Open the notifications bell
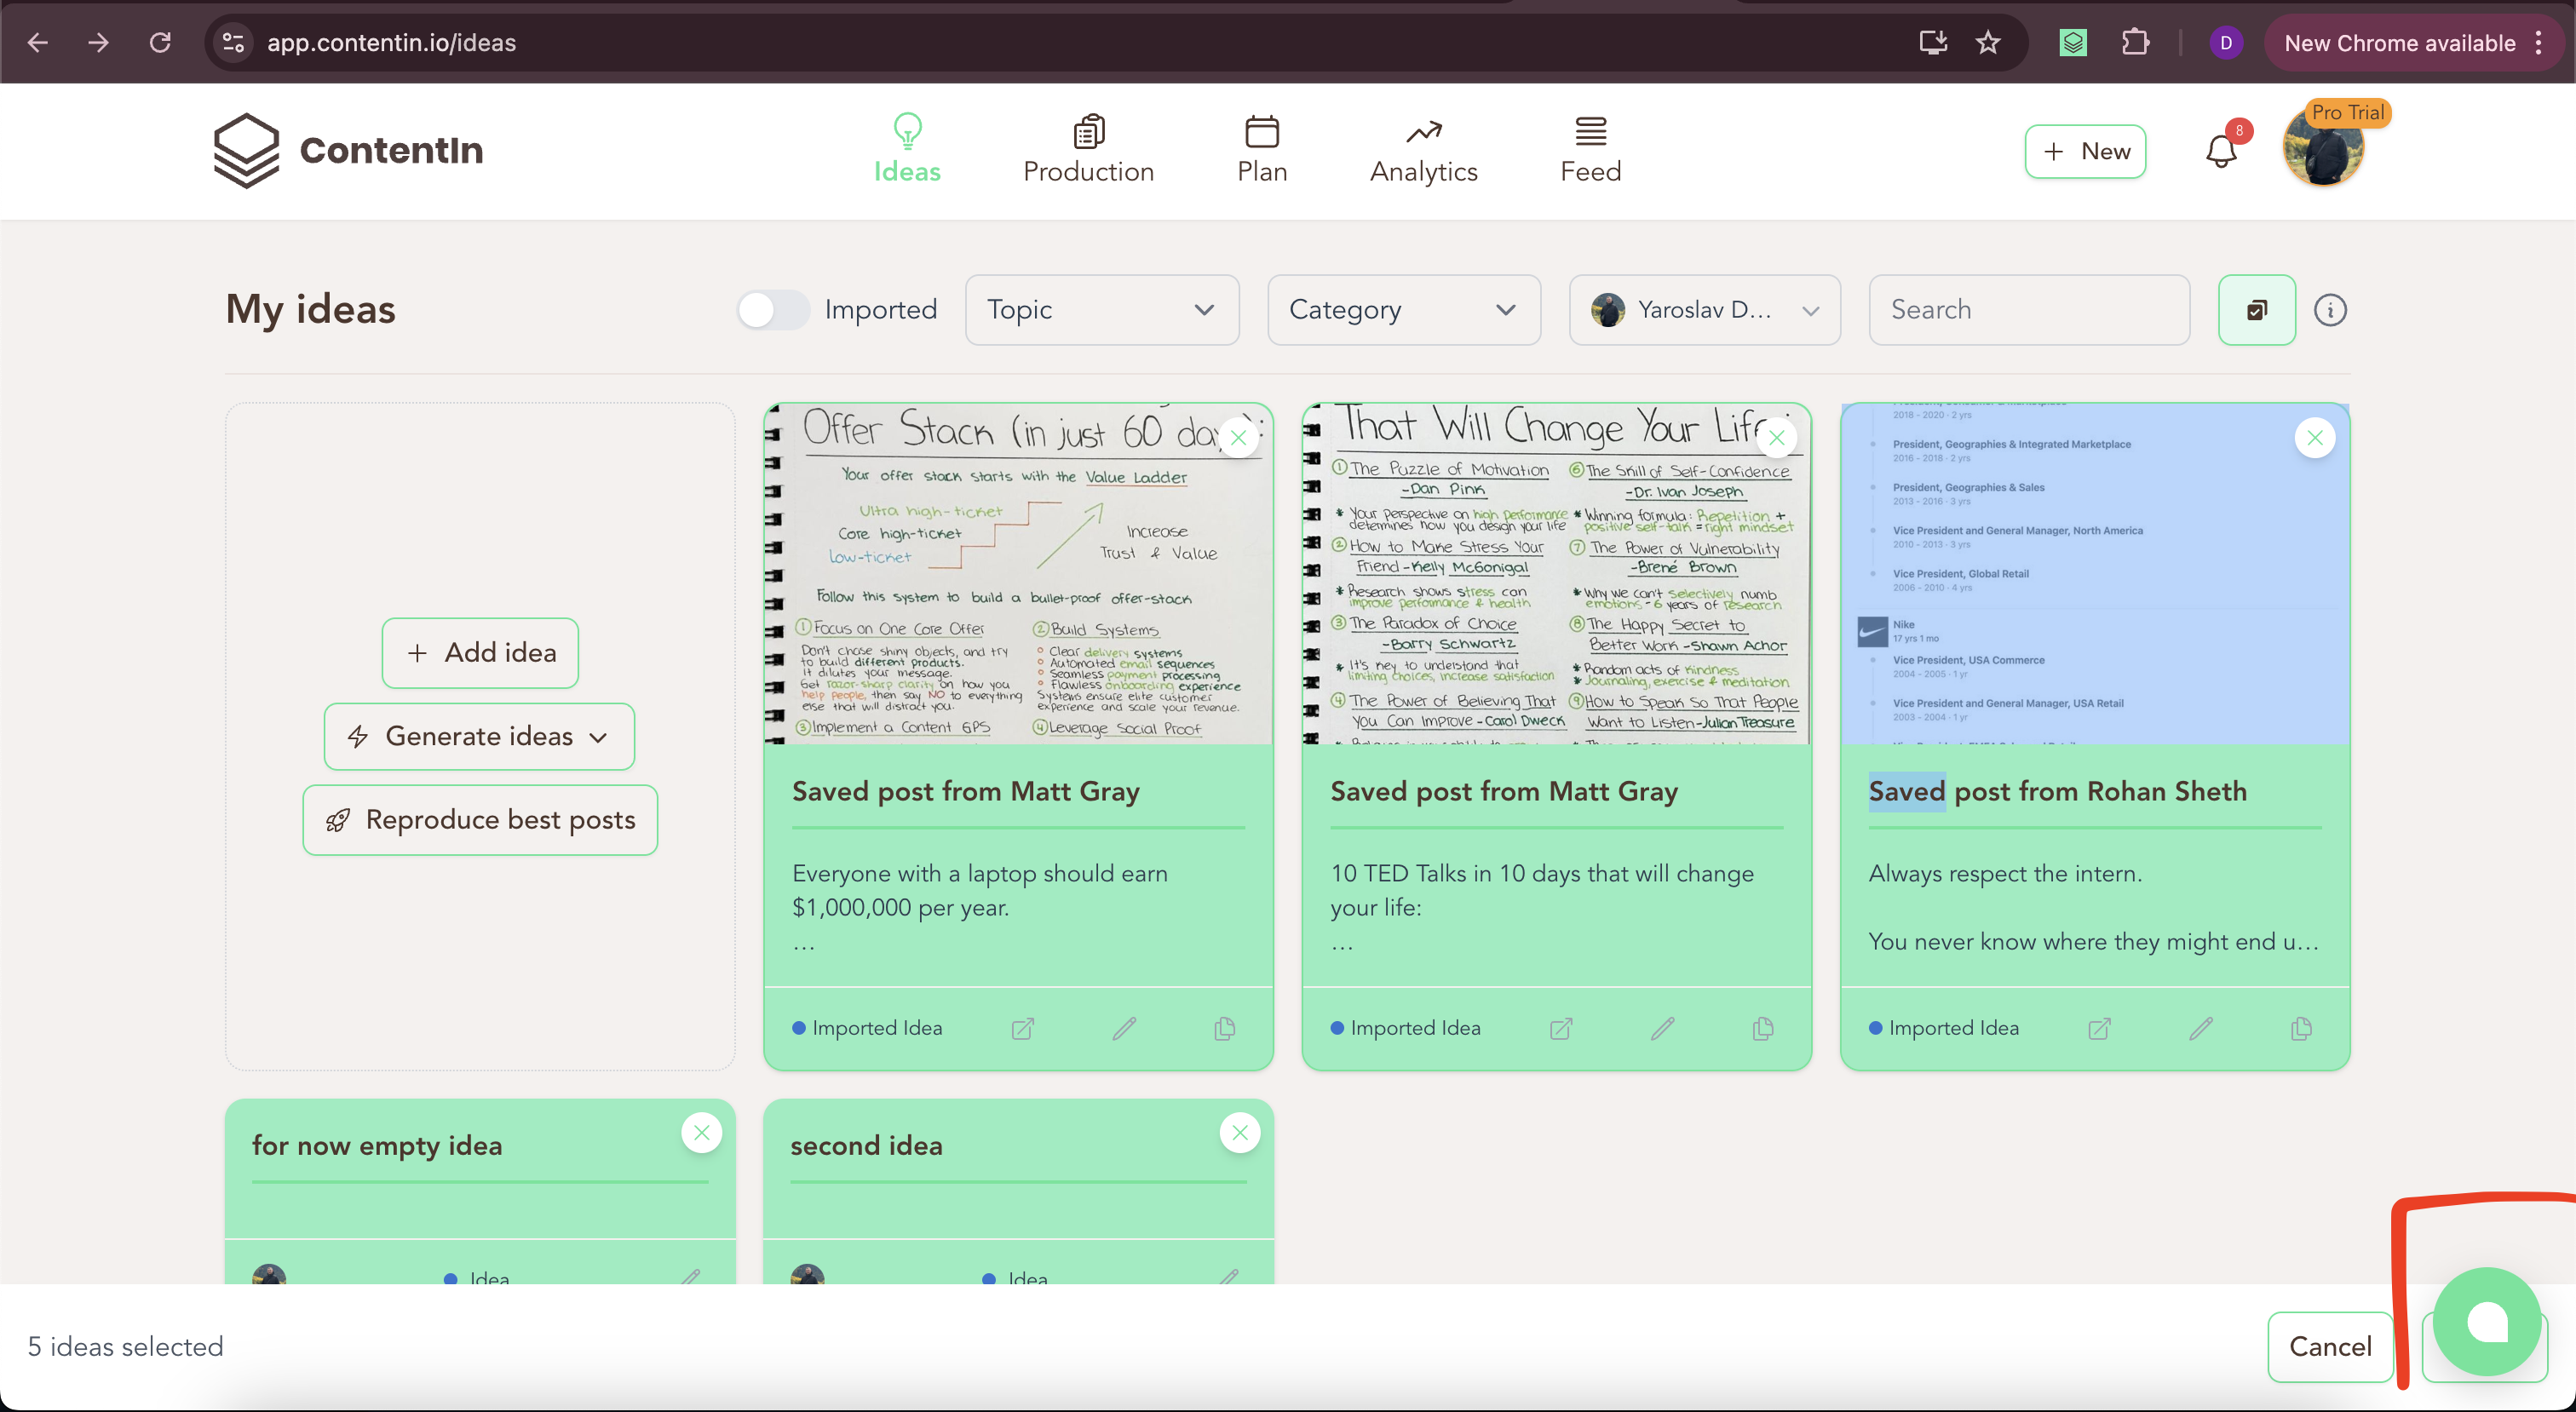2576x1412 pixels. [x=2221, y=151]
